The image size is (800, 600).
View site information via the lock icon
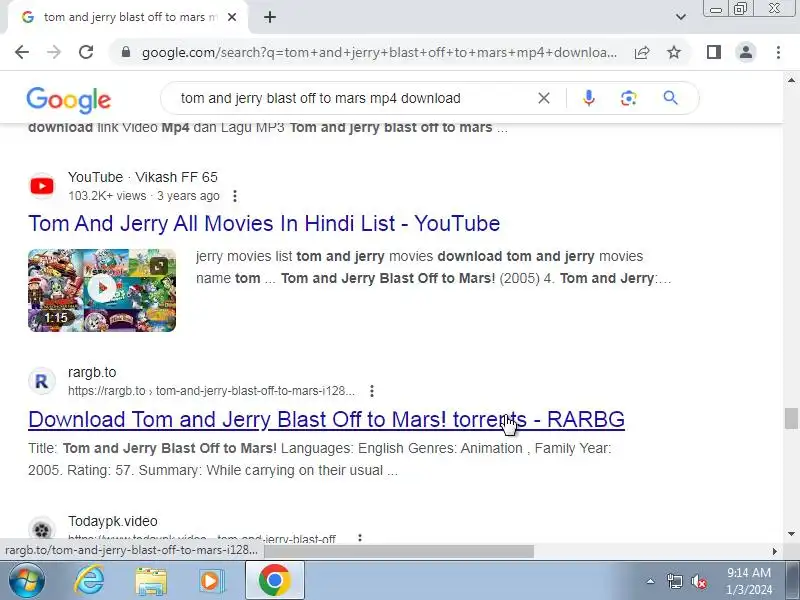tap(126, 52)
